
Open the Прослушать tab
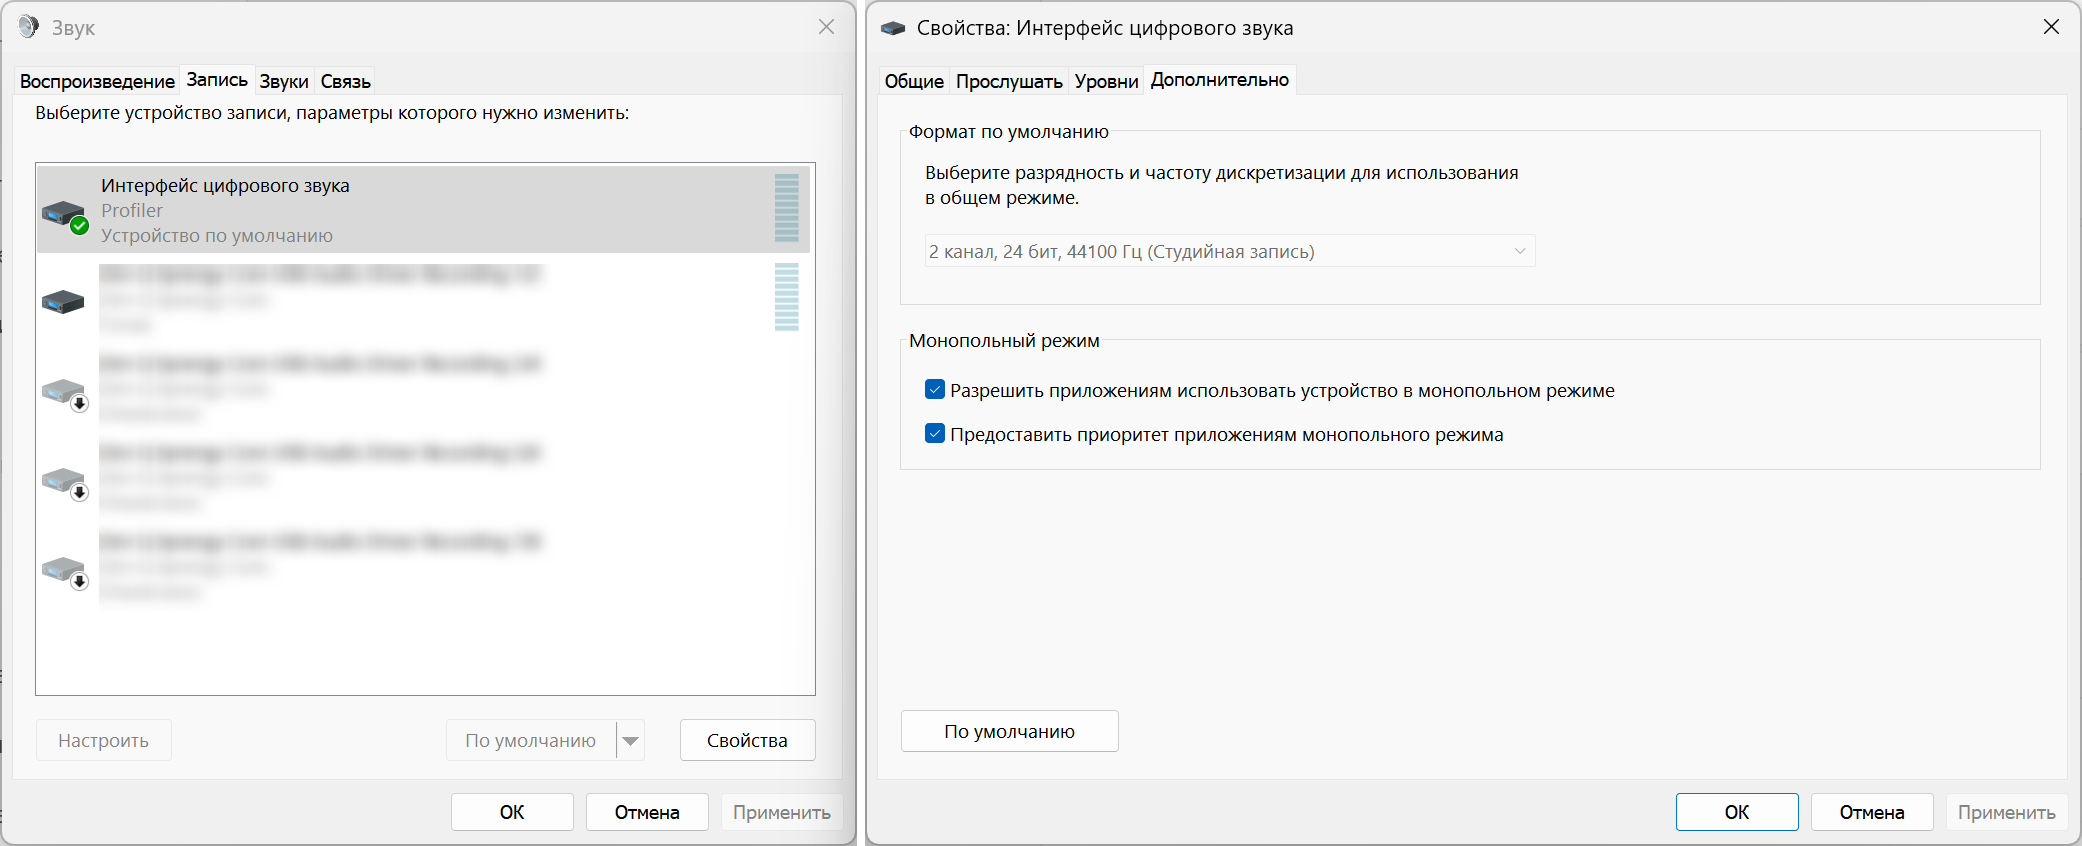1008,81
